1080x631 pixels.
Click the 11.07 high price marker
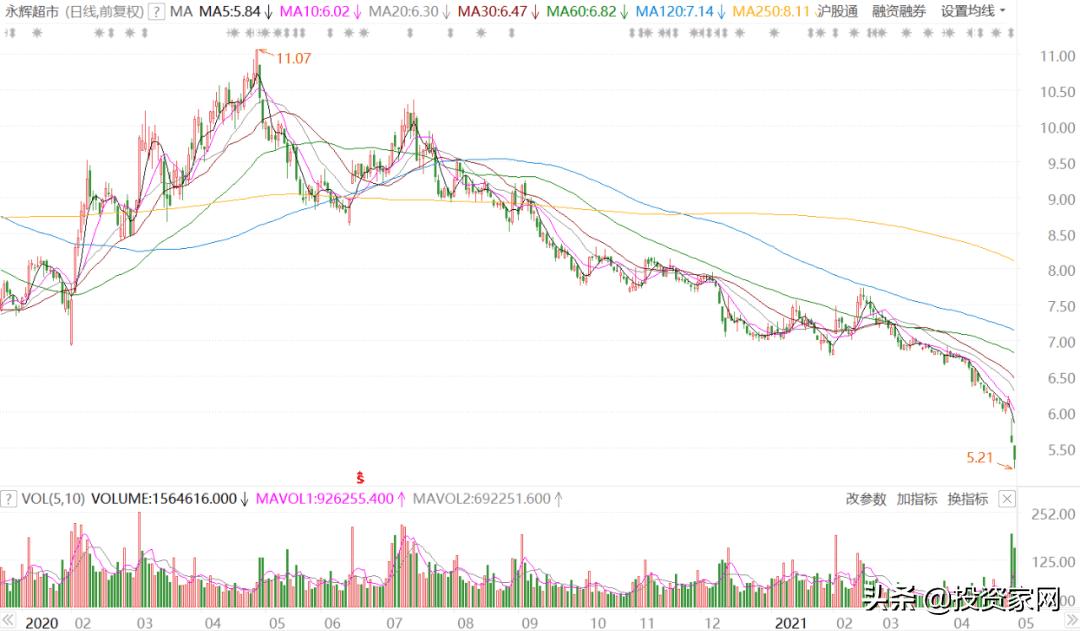tap(293, 59)
